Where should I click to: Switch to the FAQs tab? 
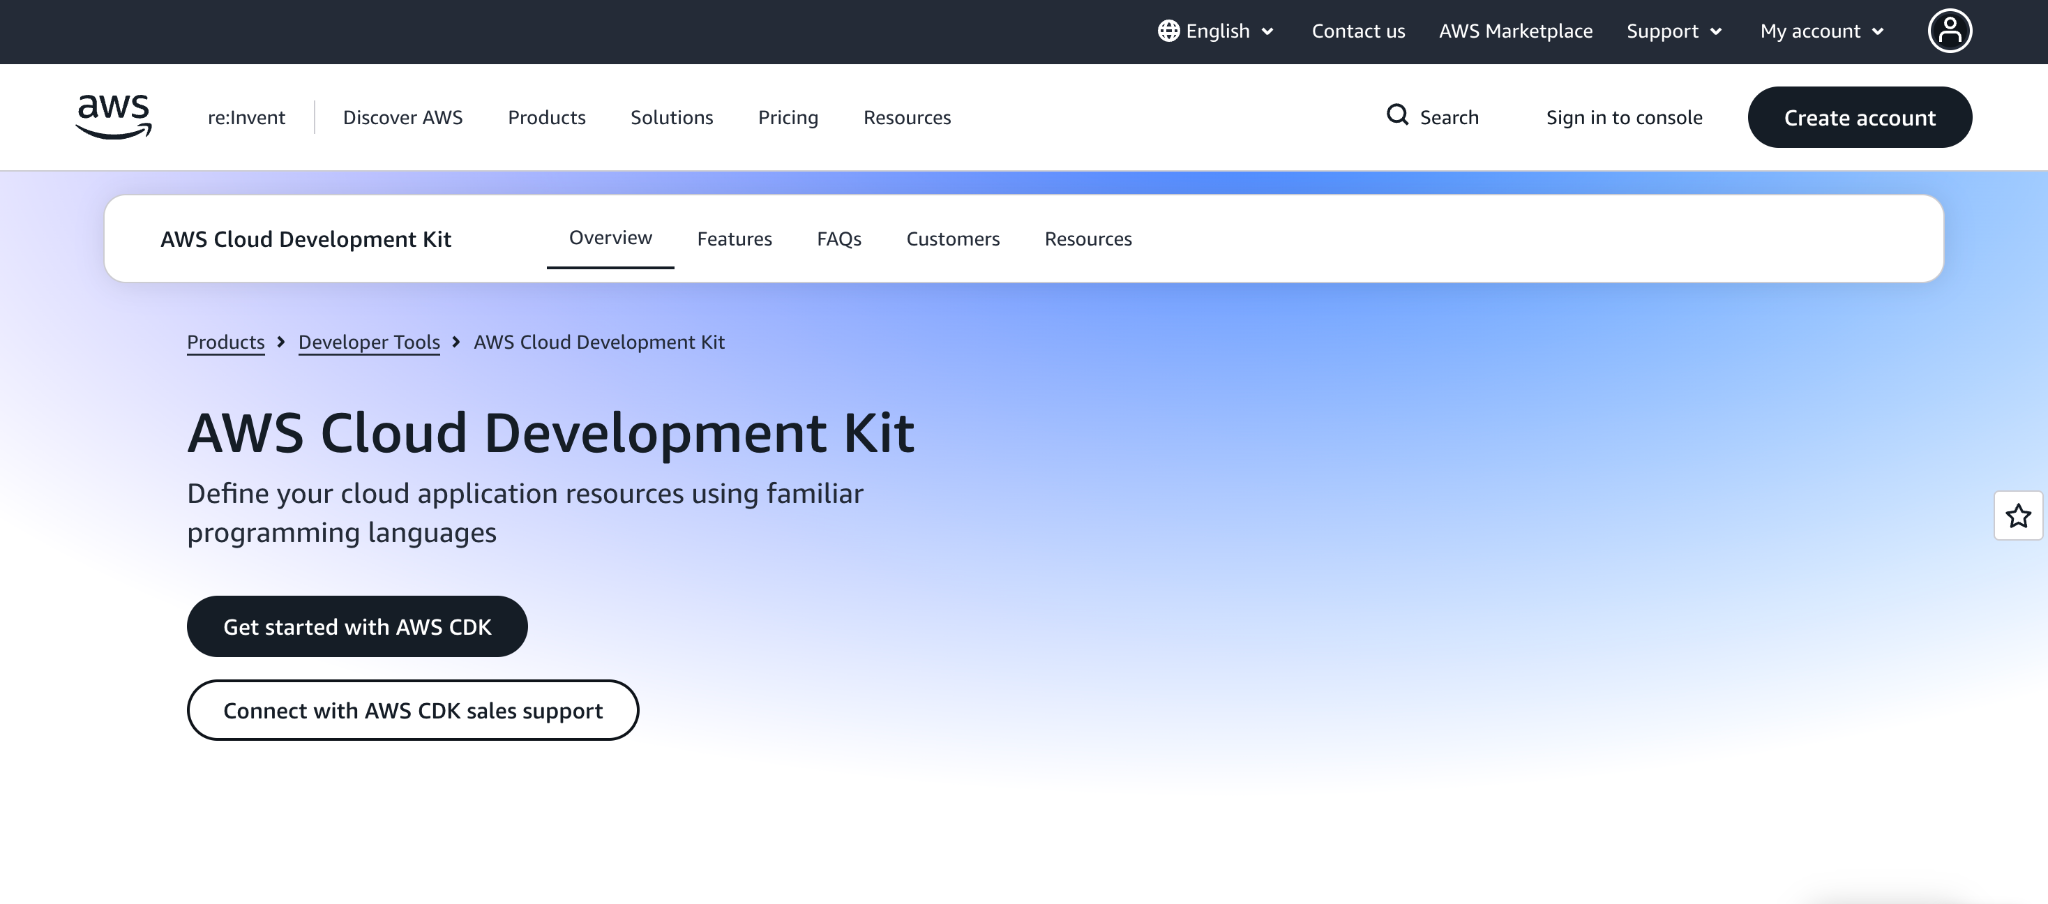[839, 239]
